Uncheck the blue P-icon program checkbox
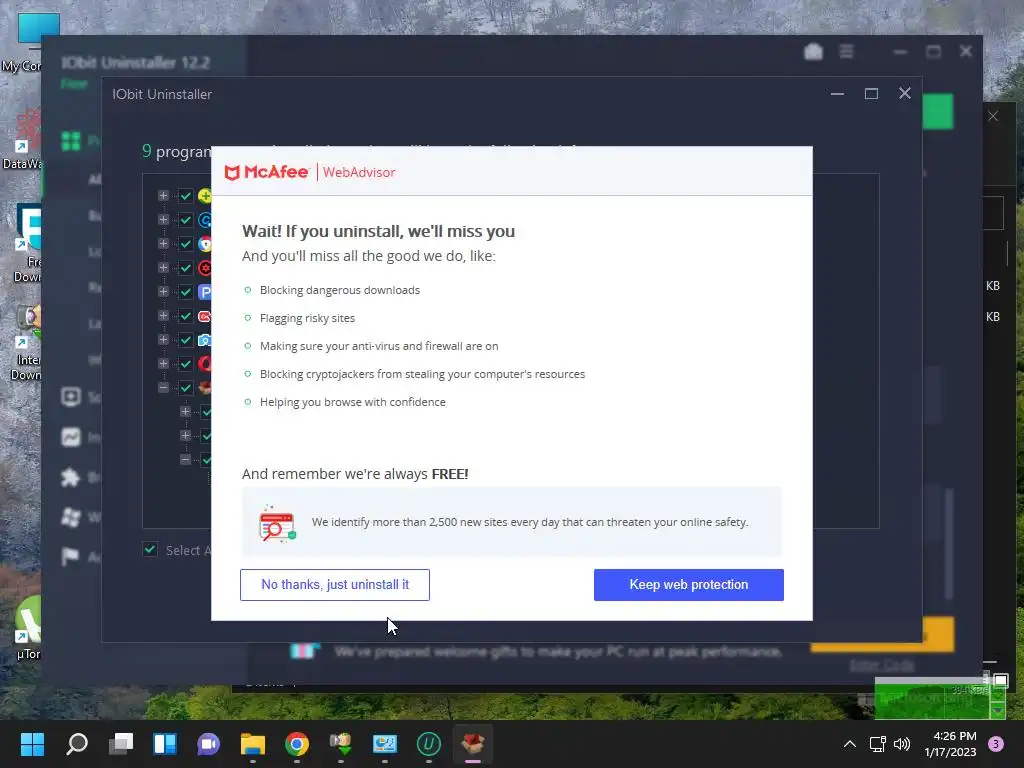The image size is (1024, 768). pyautogui.click(x=185, y=291)
